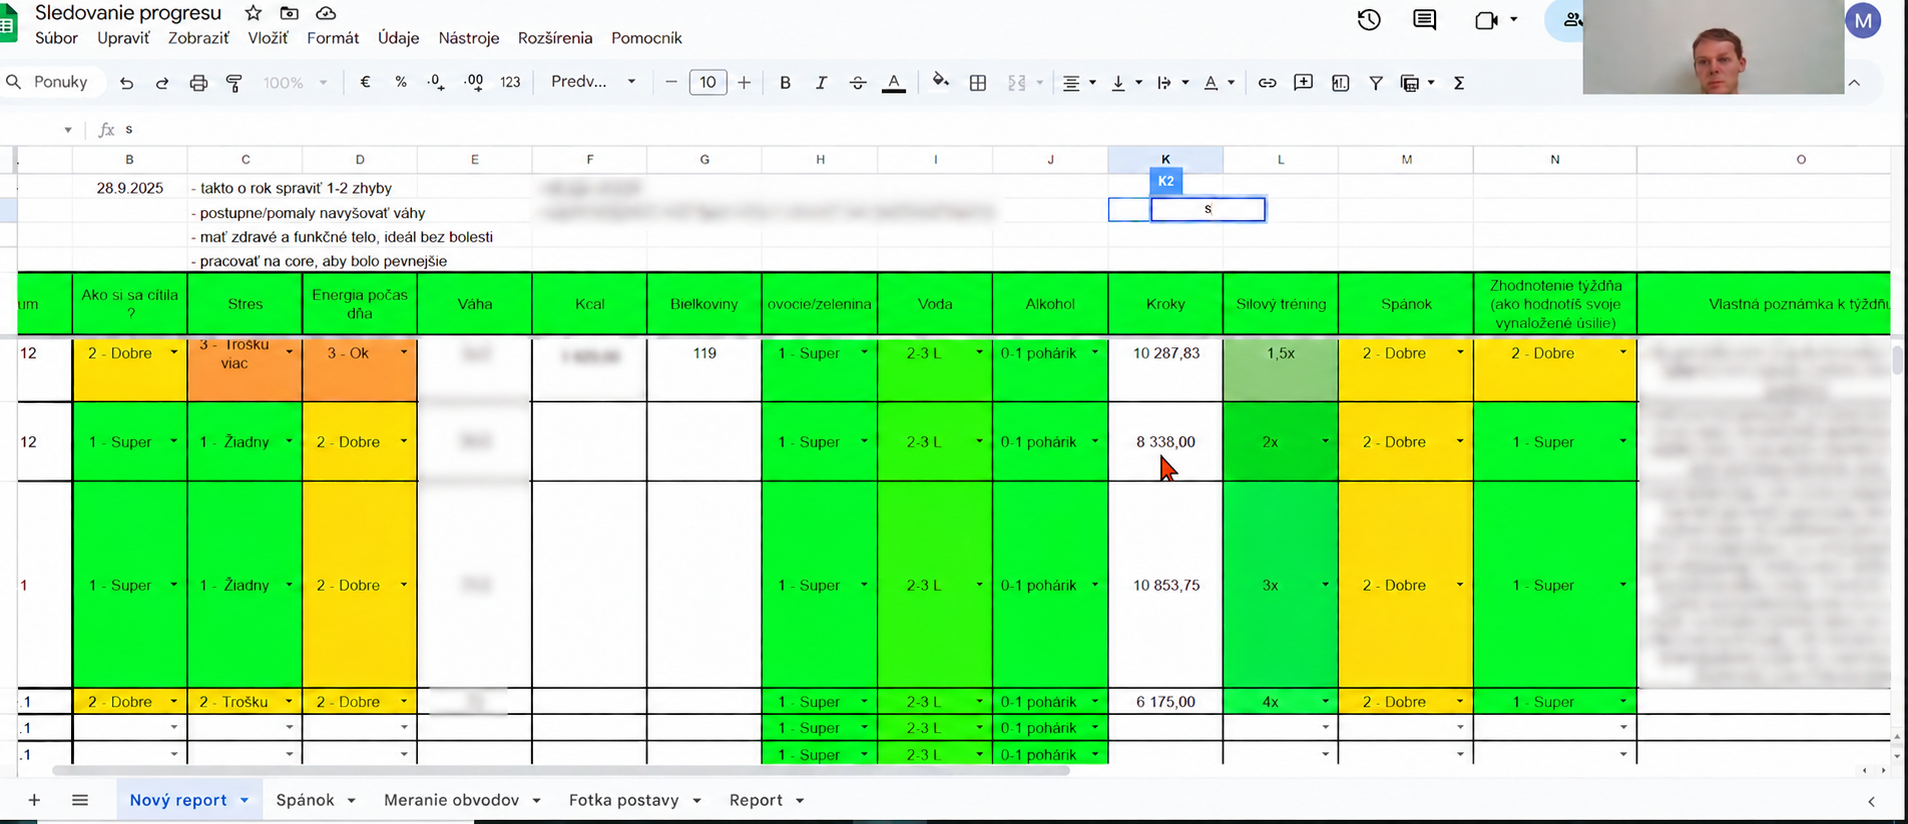Image resolution: width=1908 pixels, height=824 pixels.
Task: Open the '3 - Ok' energy dropdown
Action: click(404, 353)
